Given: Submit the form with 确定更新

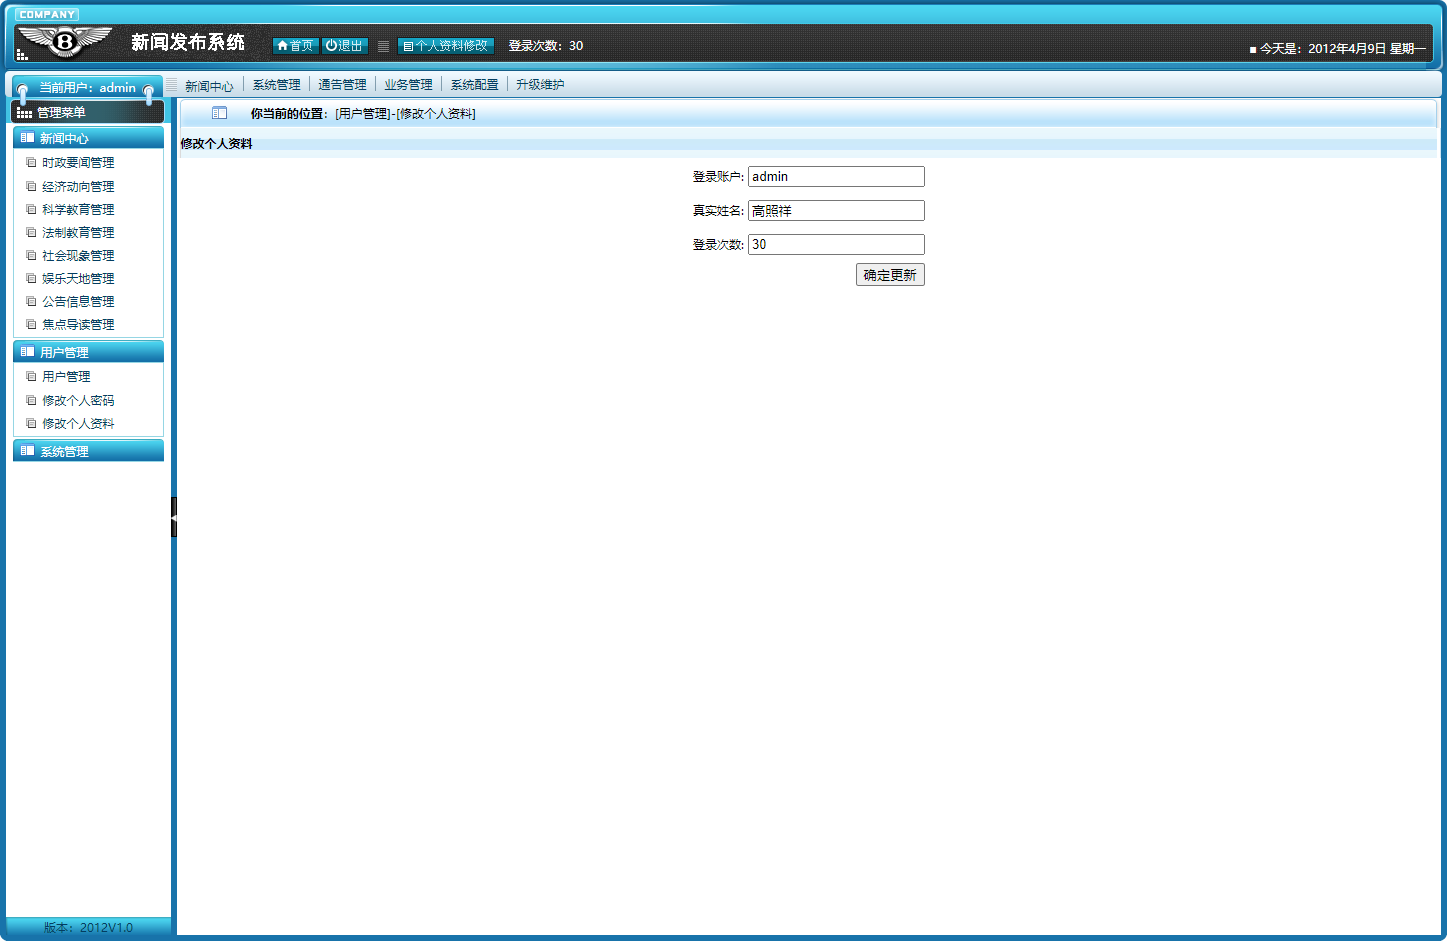Looking at the screenshot, I should [x=890, y=275].
